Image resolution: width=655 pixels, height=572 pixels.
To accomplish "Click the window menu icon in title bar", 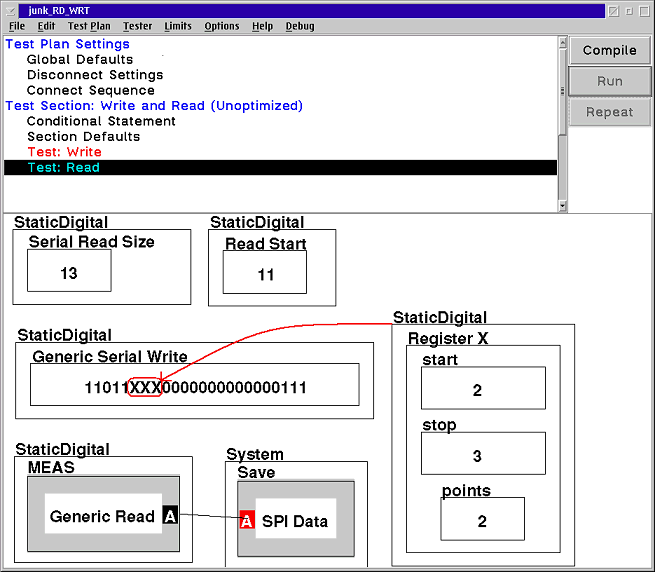I will coord(11,10).
